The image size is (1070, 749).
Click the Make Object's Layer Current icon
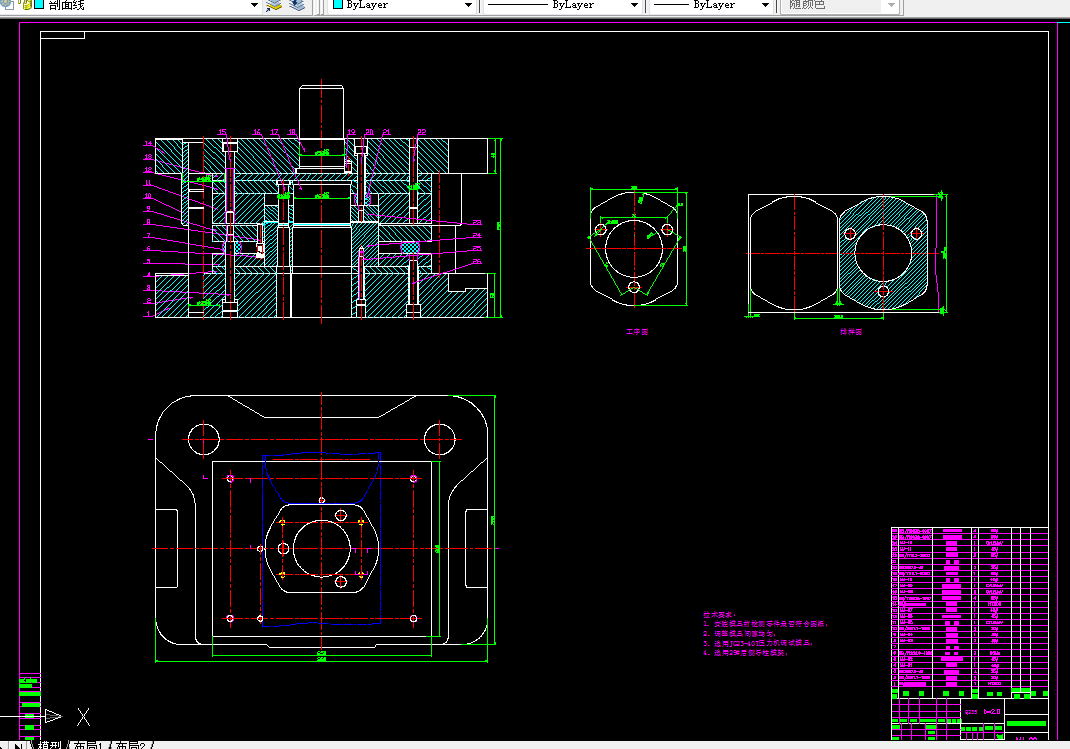pos(274,5)
